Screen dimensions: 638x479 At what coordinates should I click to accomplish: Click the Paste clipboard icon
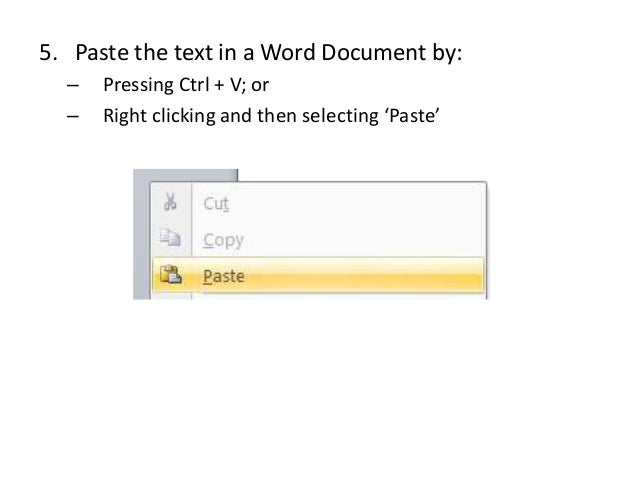tap(170, 274)
